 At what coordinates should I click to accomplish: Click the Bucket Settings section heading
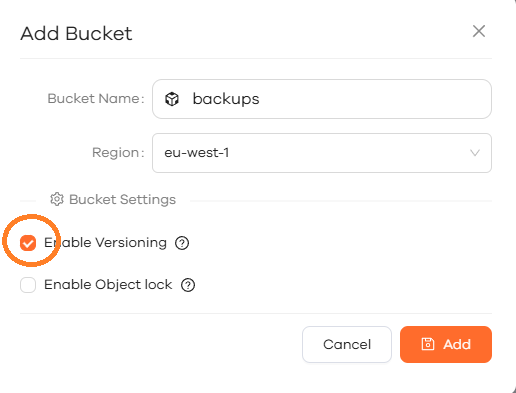[122, 199]
